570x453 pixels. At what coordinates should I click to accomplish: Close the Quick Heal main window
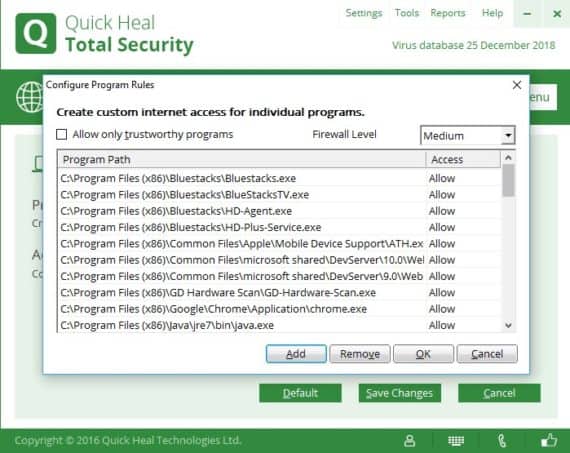point(557,14)
